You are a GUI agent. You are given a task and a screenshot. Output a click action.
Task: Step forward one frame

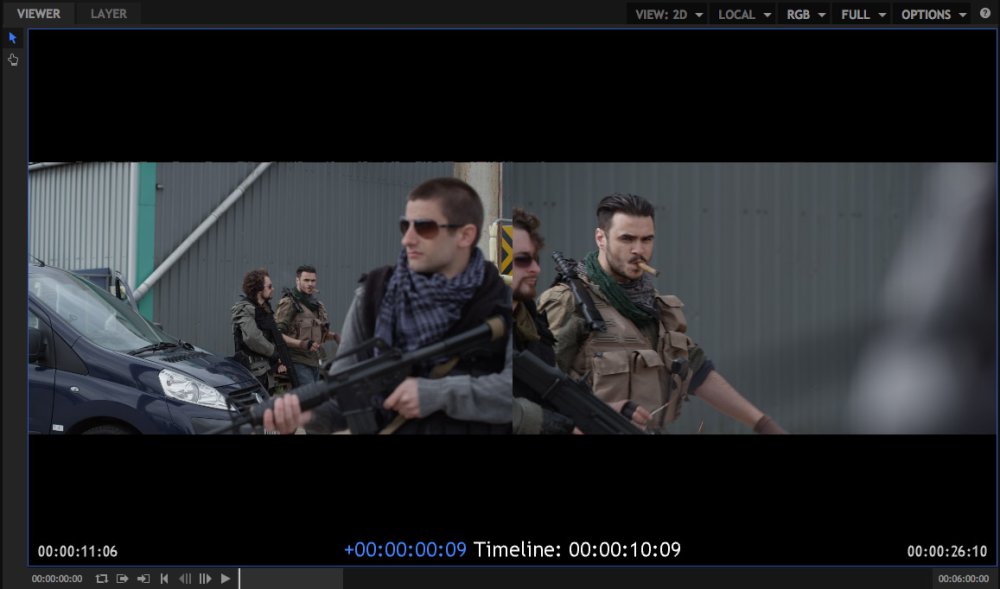click(x=205, y=579)
